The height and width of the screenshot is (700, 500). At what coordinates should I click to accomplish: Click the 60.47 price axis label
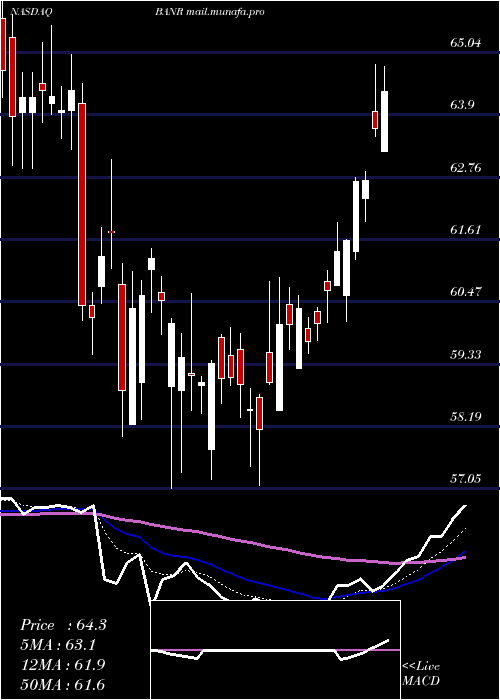point(466,292)
